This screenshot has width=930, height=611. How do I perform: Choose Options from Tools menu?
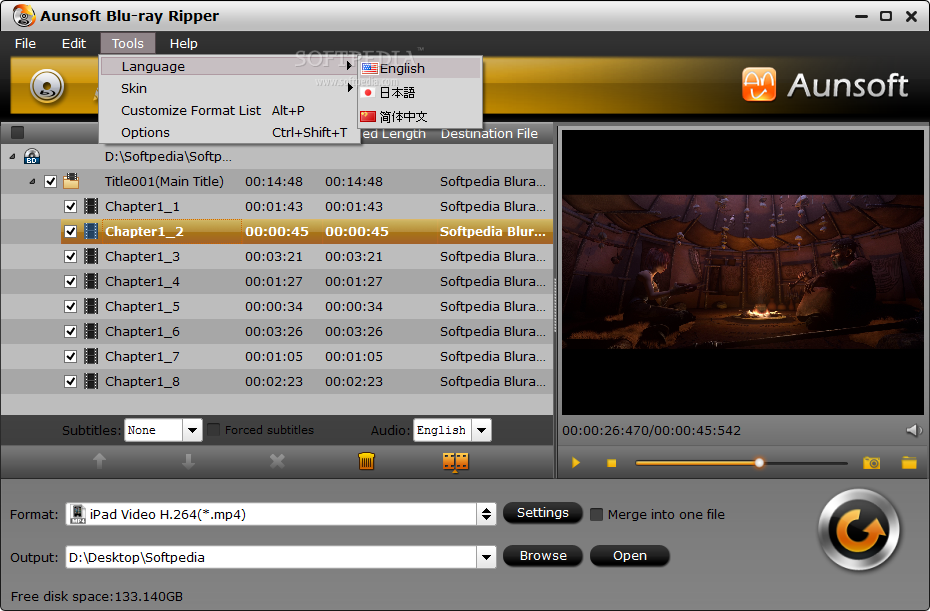tap(230, 132)
